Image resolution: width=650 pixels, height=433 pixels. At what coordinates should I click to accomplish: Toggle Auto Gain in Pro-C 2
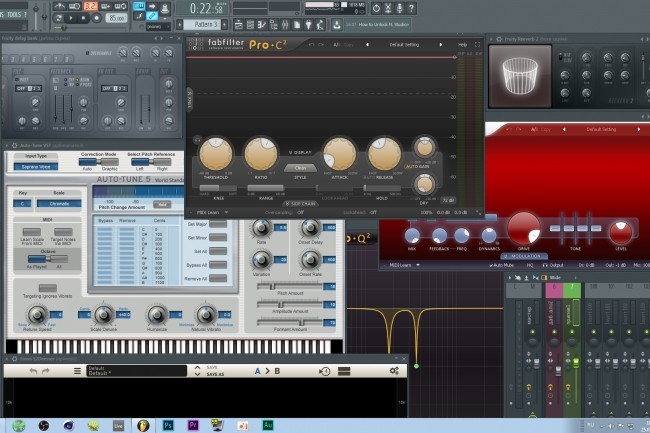(x=417, y=167)
